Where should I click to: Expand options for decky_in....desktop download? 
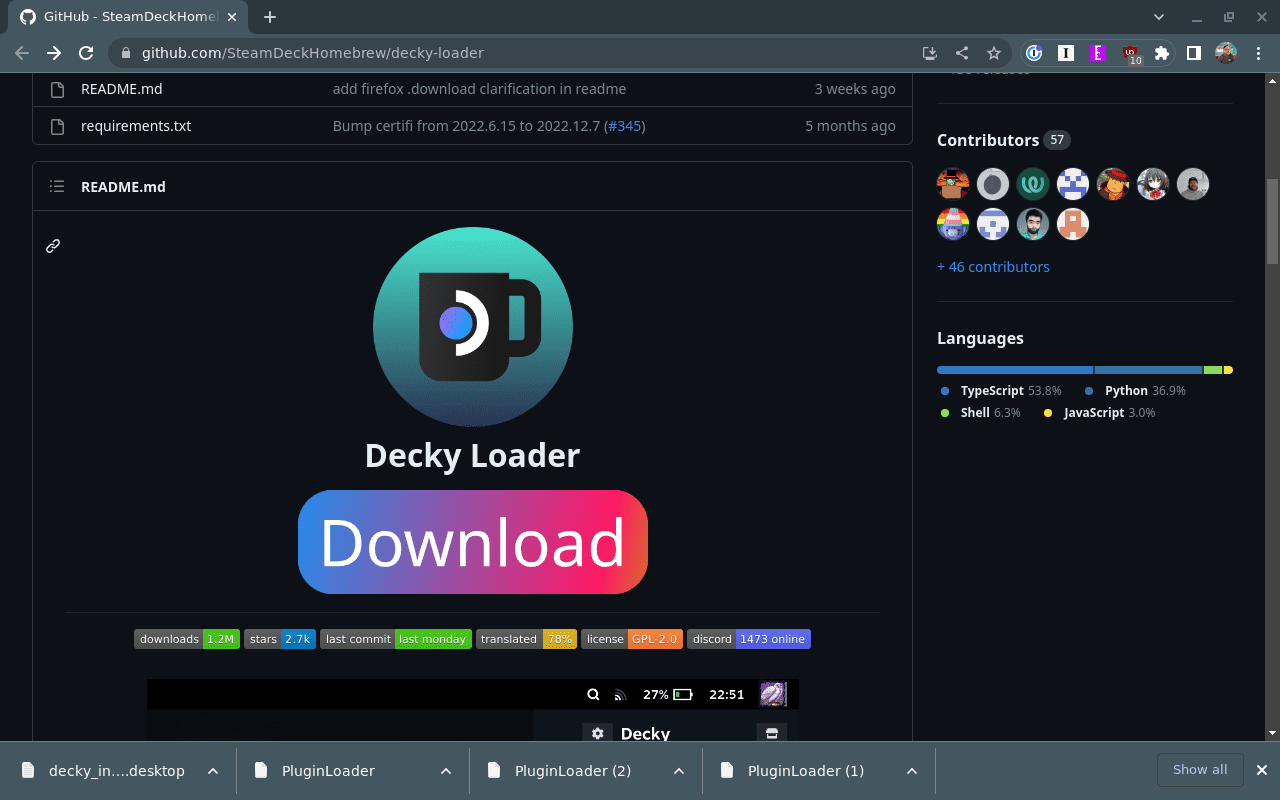point(213,771)
